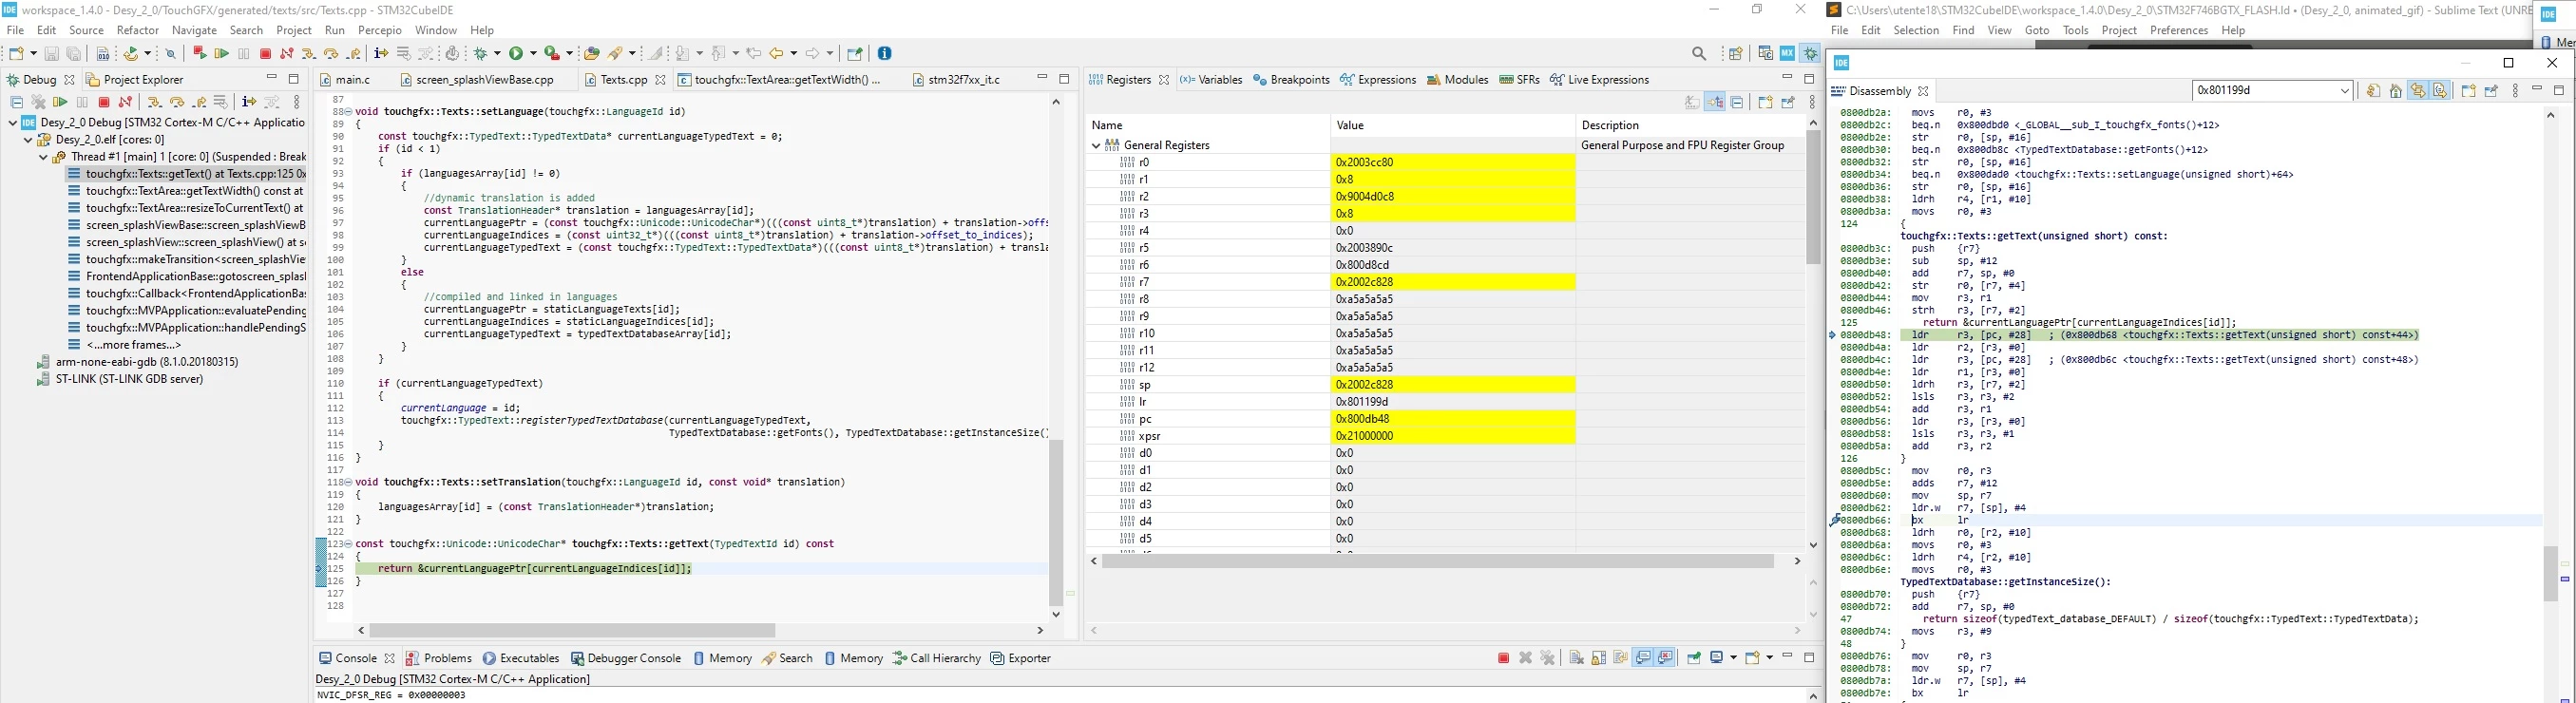The image size is (2576, 703).
Task: Click Resume in the Debug view toolbar
Action: click(61, 102)
